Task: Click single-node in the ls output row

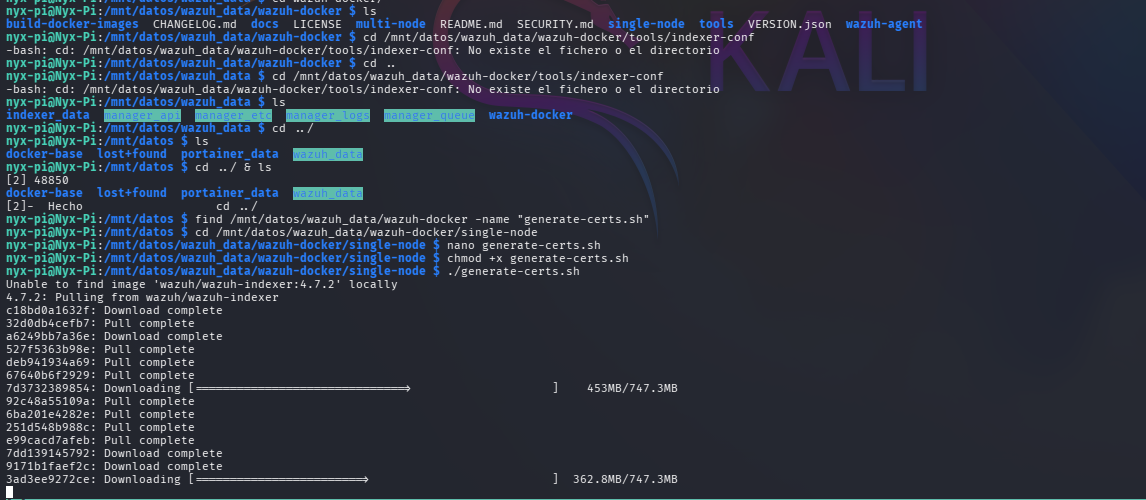Action: (646, 24)
